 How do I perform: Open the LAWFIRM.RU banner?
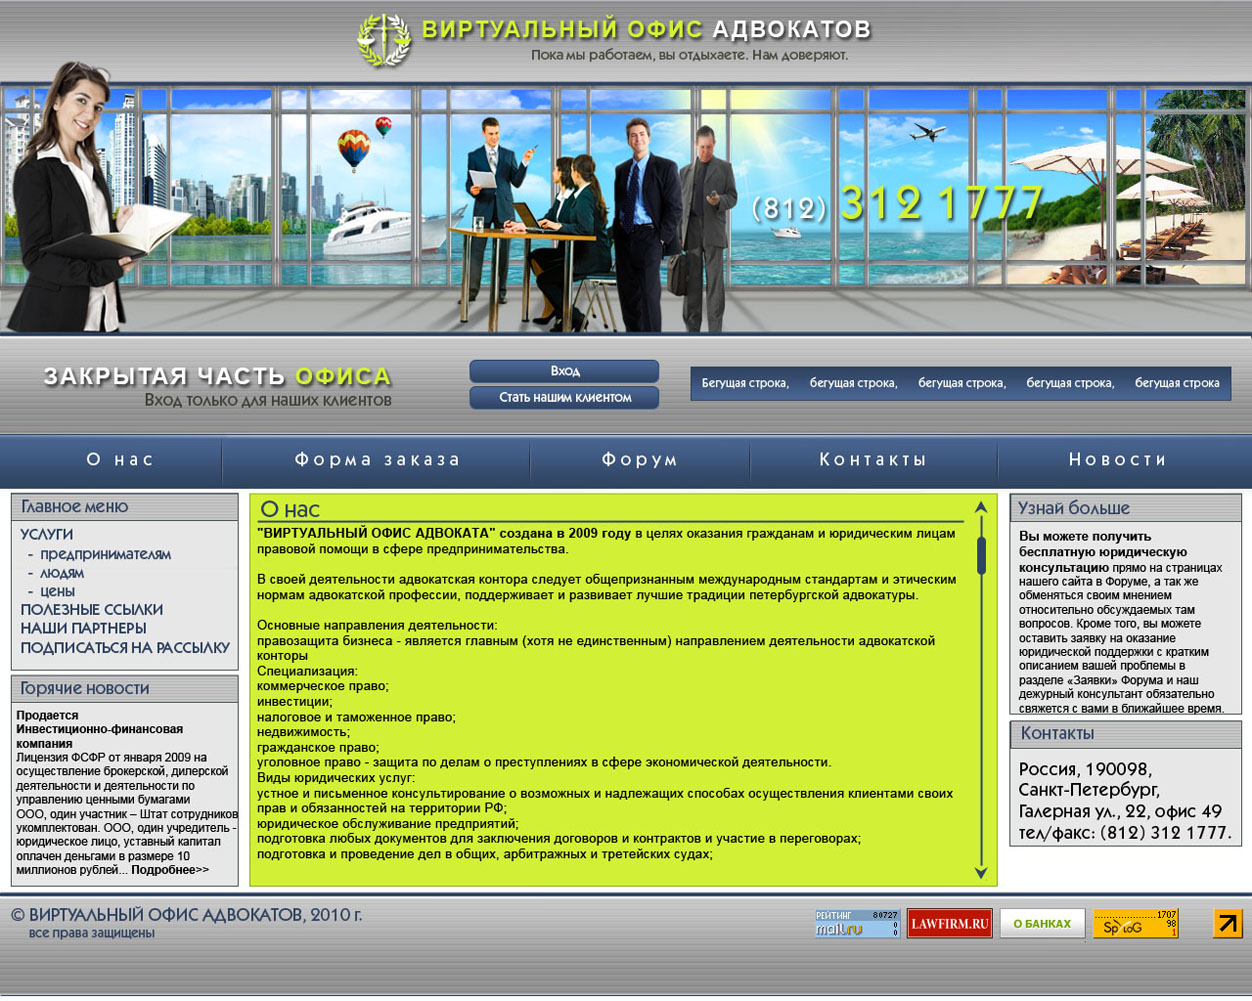(x=949, y=923)
